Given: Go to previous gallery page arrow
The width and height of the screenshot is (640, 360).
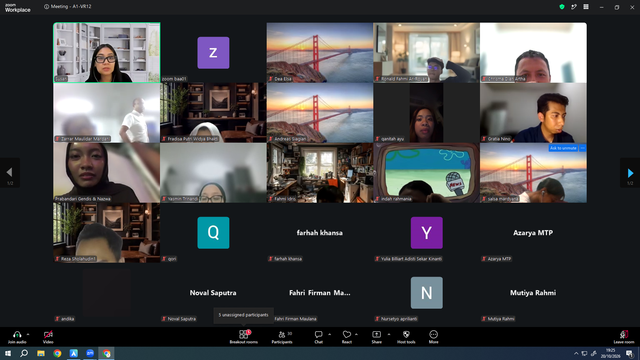Looking at the screenshot, I should pos(10,173).
